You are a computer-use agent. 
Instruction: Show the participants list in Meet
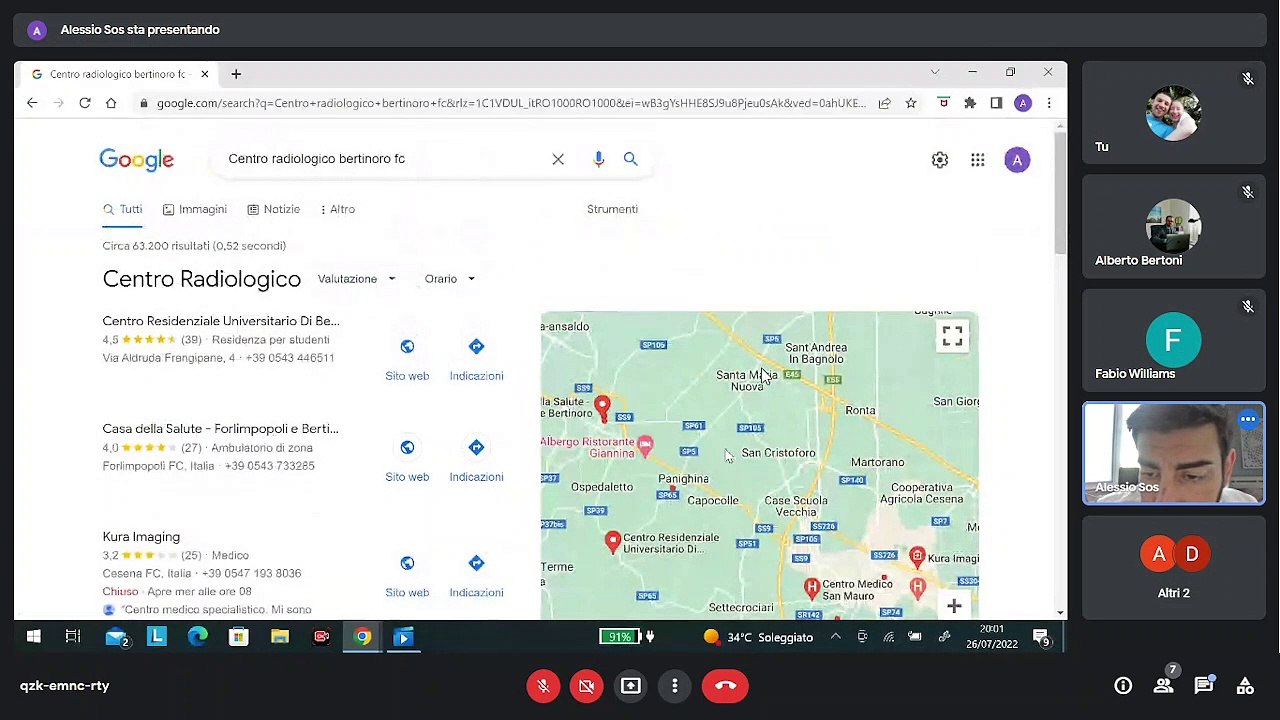pos(1163,686)
